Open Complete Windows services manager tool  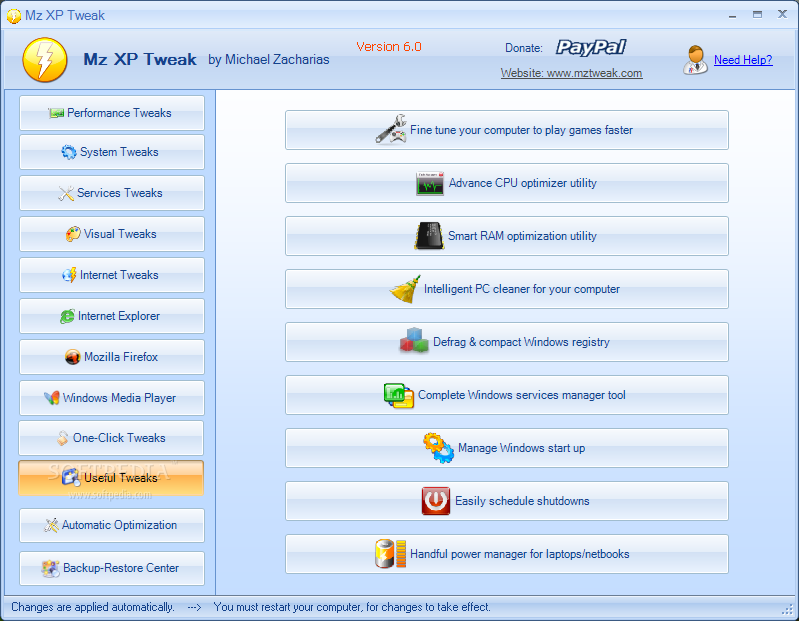point(507,395)
